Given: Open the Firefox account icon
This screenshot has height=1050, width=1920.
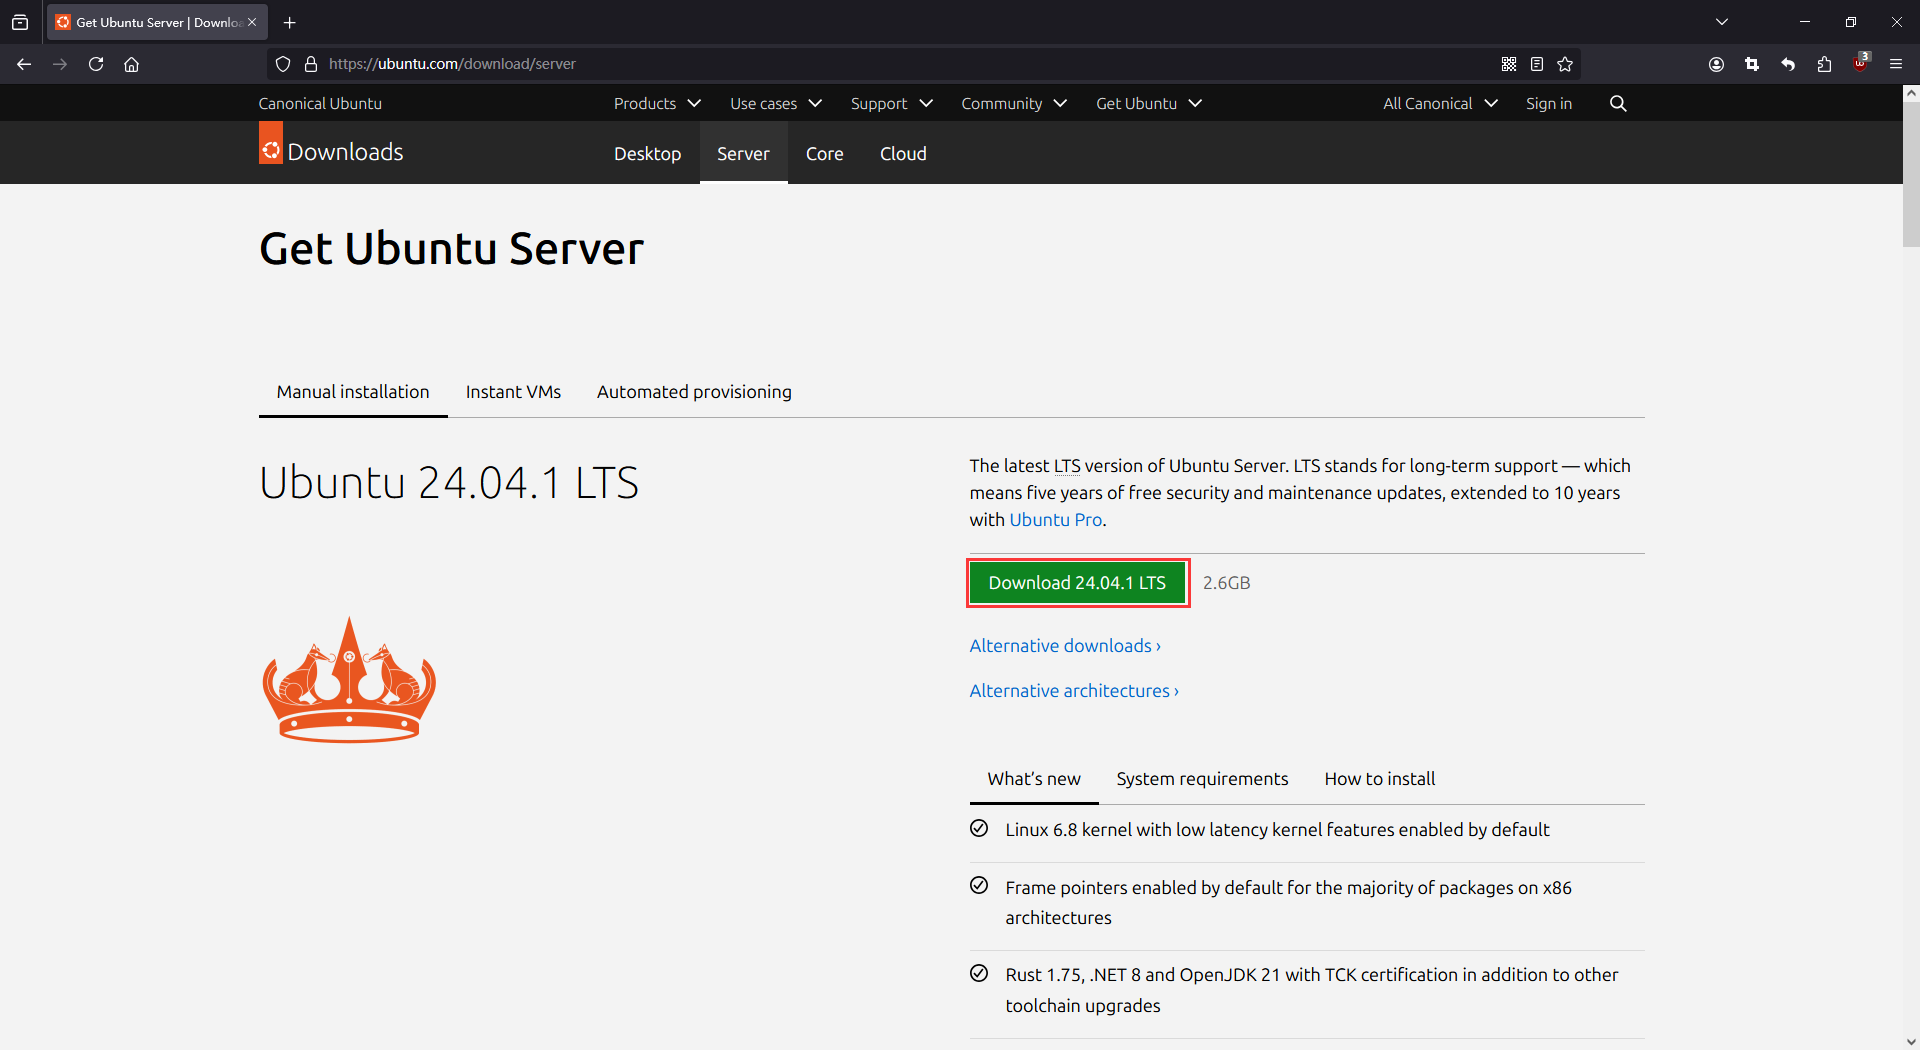Looking at the screenshot, I should [x=1716, y=64].
